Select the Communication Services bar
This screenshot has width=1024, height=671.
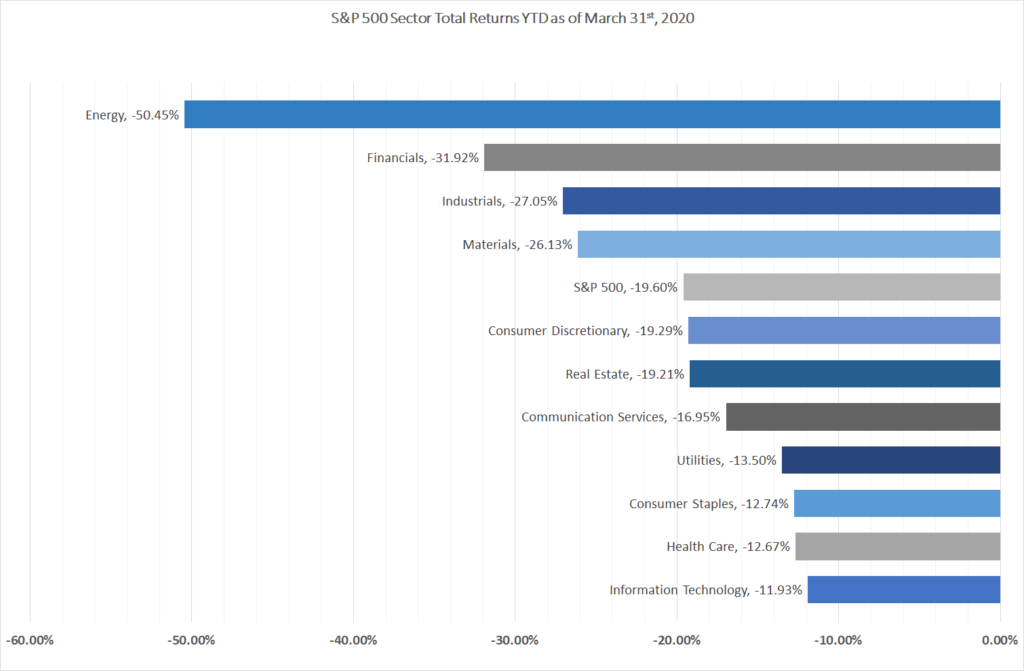click(x=863, y=417)
